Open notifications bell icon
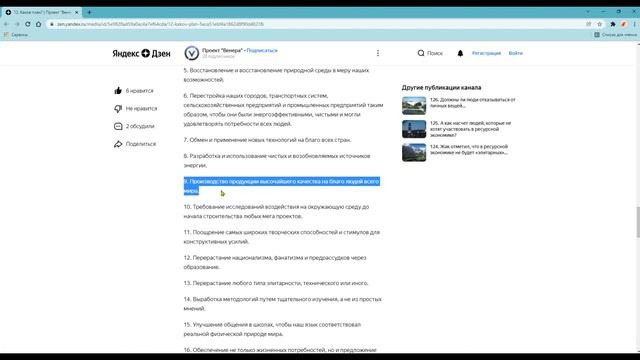Screen dimensions: 640x360 pyautogui.click(x=460, y=53)
